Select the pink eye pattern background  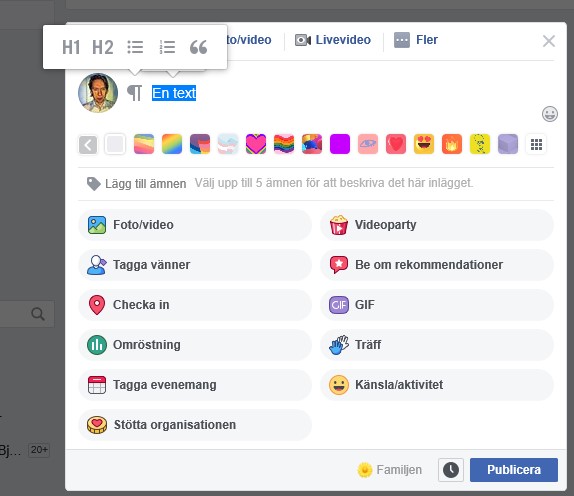click(368, 144)
